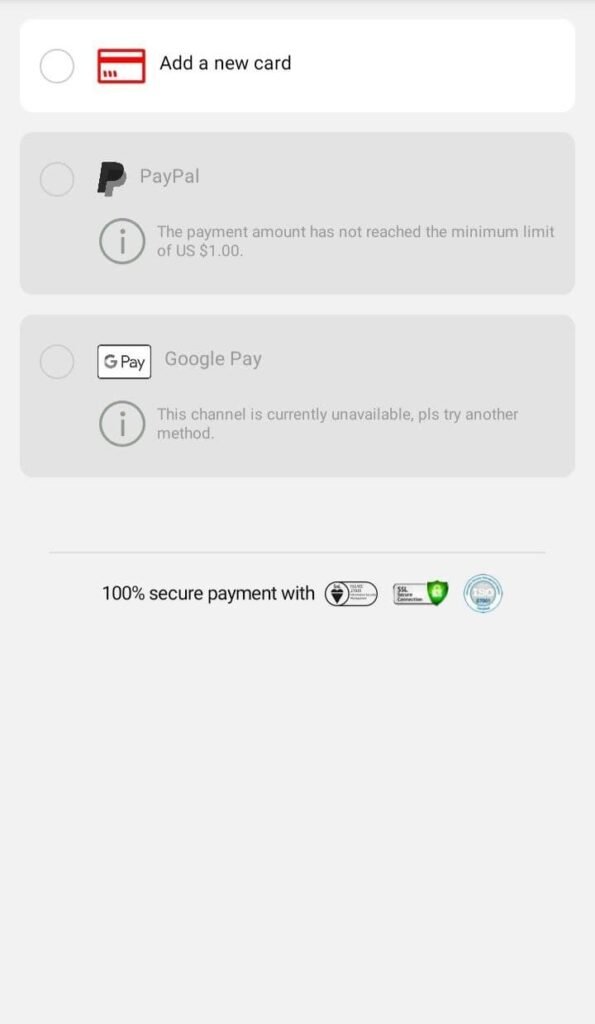Click the PayPal logo icon
Image resolution: width=595 pixels, height=1024 pixels.
[112, 179]
